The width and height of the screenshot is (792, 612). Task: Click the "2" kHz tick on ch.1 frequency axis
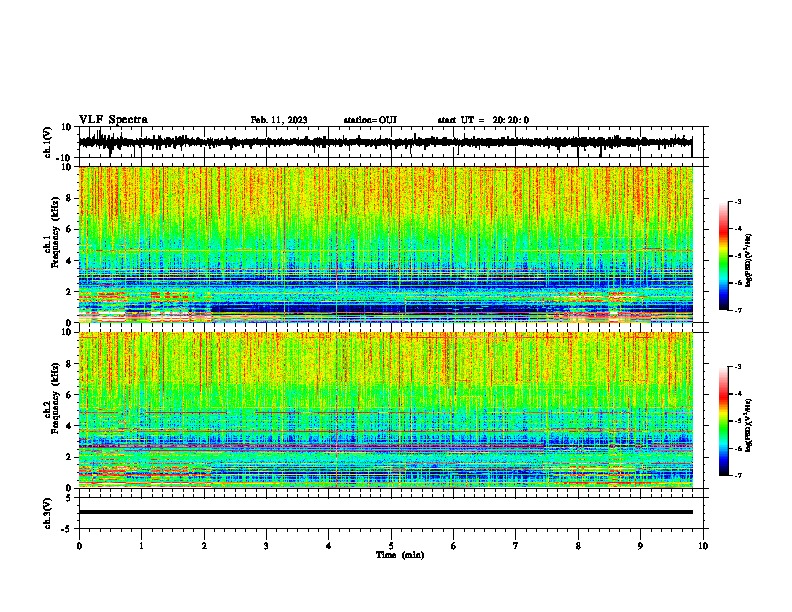(x=69, y=292)
